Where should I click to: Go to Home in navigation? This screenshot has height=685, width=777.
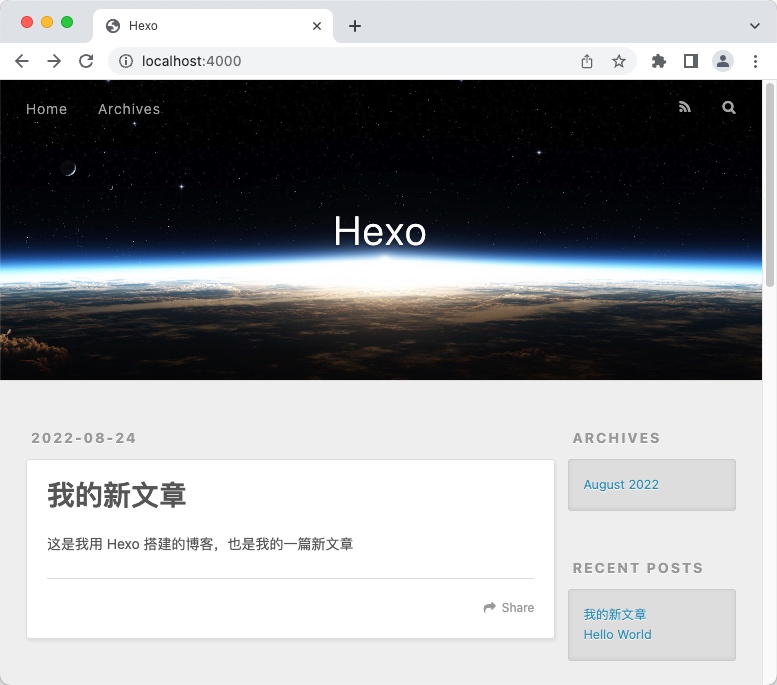[x=47, y=109]
